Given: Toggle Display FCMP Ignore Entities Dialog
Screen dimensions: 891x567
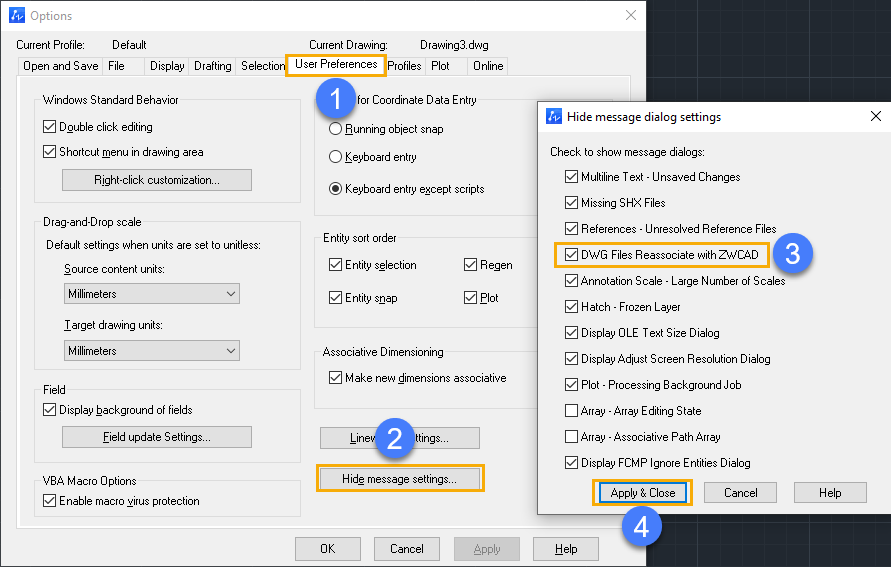Looking at the screenshot, I should [x=572, y=463].
